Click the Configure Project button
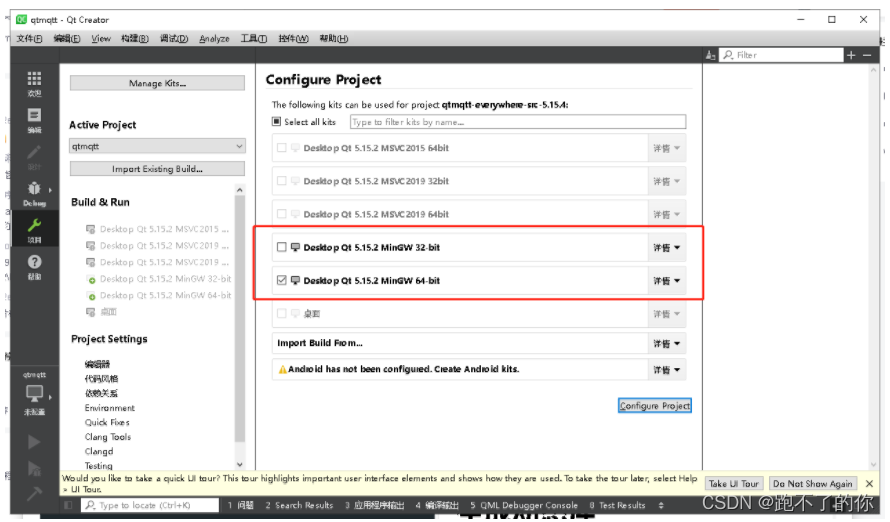Screen dimensions: 890x522 [x=654, y=406]
